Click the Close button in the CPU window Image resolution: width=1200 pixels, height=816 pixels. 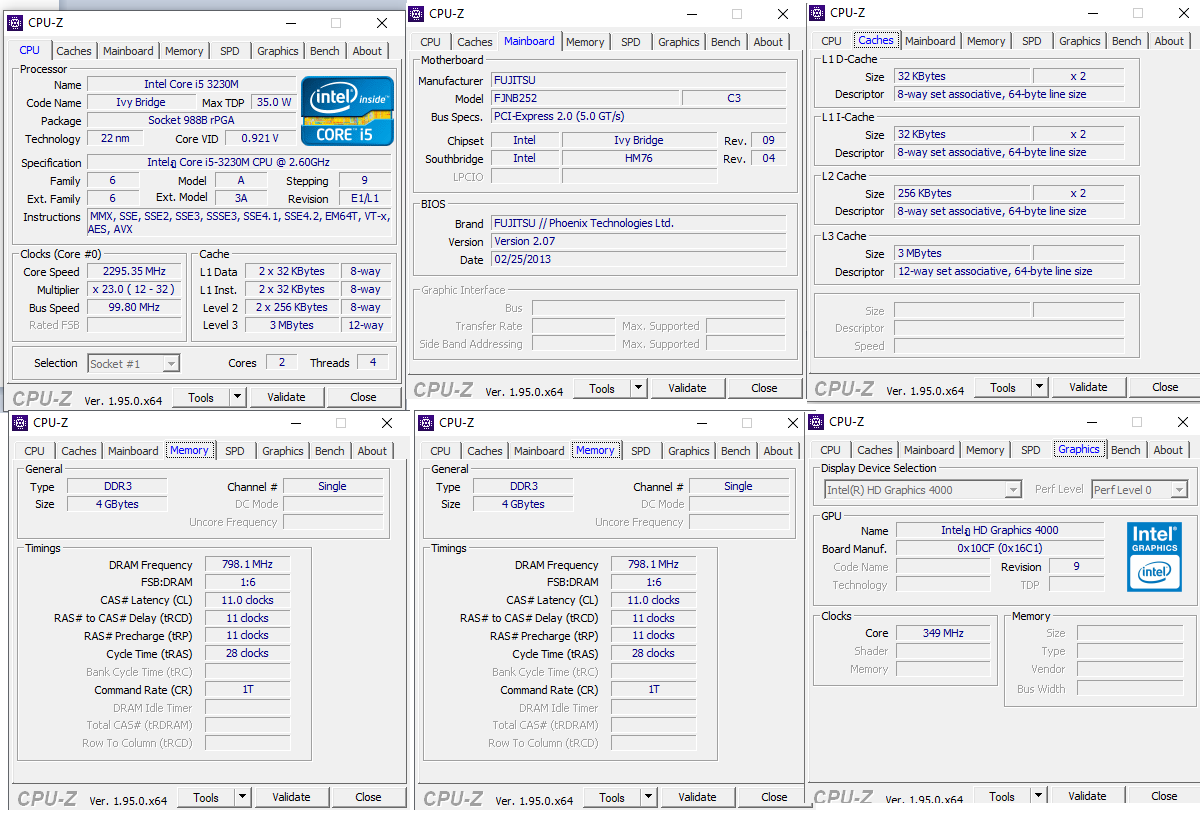point(363,397)
